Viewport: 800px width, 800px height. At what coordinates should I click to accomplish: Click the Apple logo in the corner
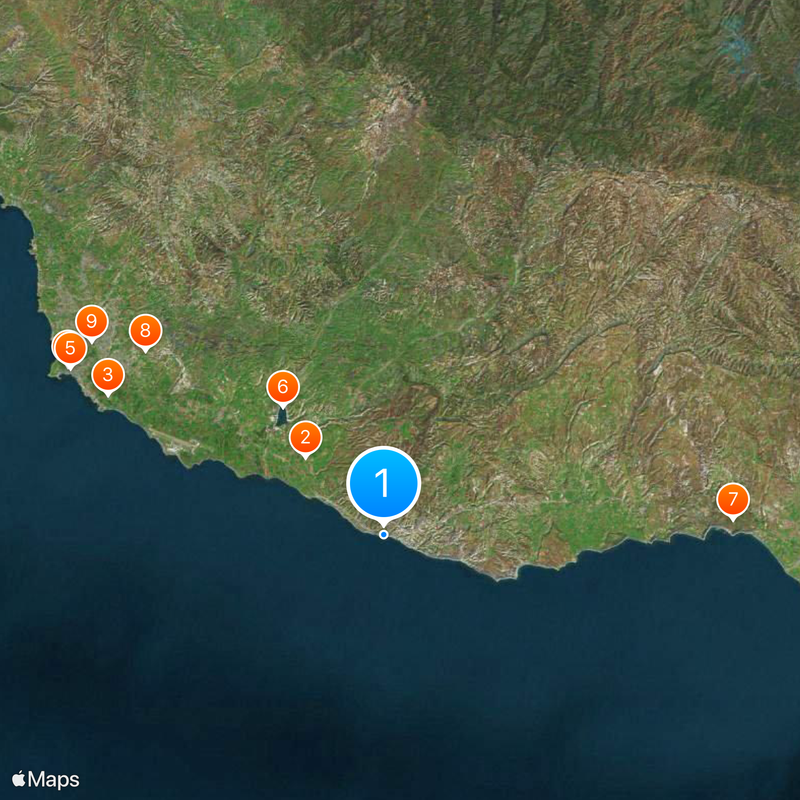pyautogui.click(x=18, y=779)
